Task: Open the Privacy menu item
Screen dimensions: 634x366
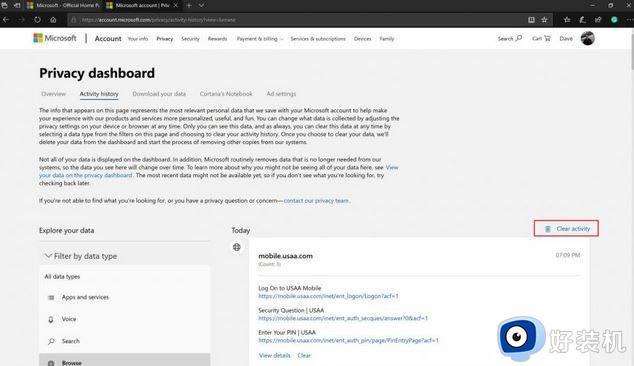Action: coord(165,39)
